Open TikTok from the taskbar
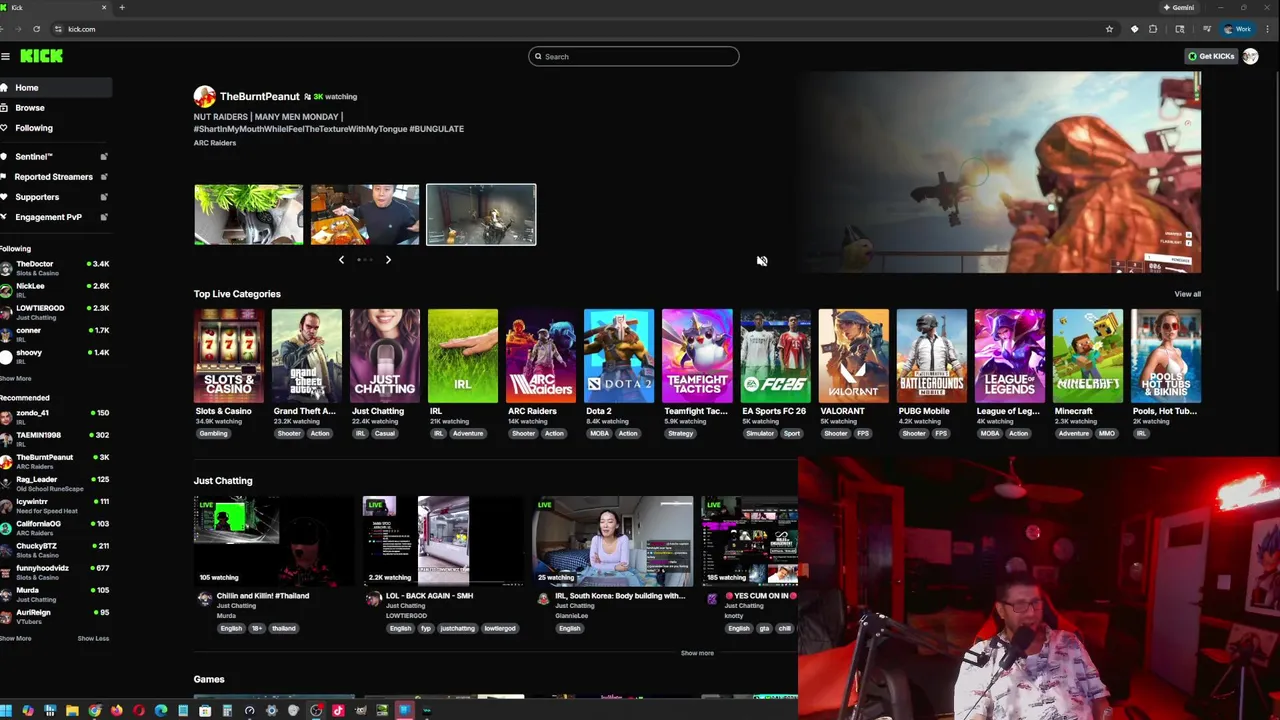The height and width of the screenshot is (720, 1280). click(x=338, y=711)
